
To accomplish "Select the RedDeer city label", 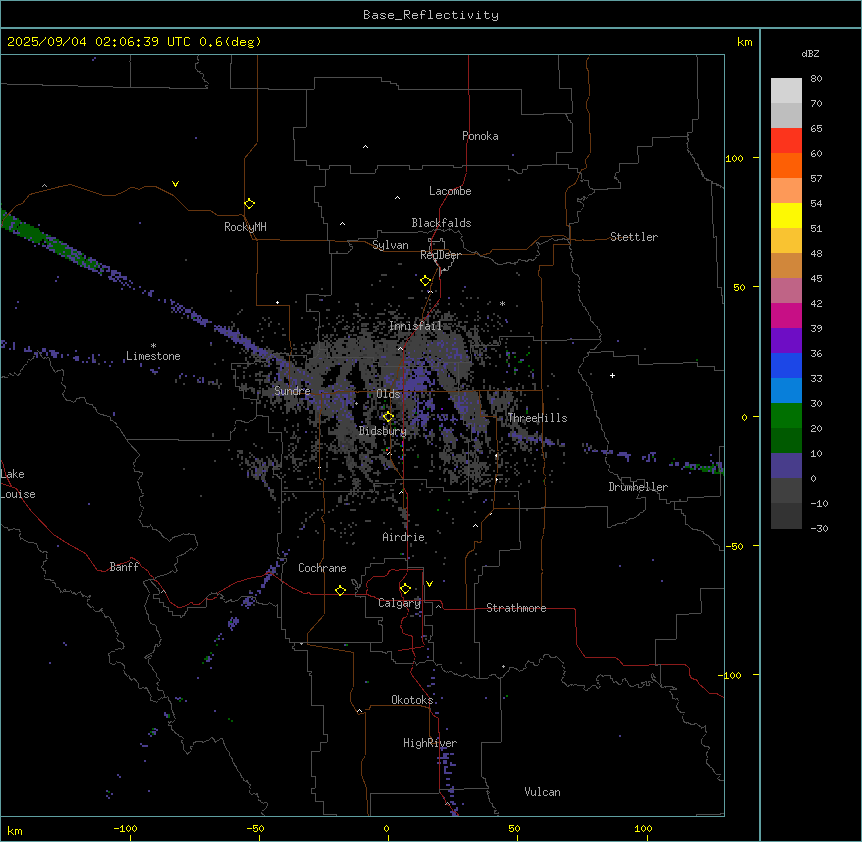I will pyautogui.click(x=440, y=255).
